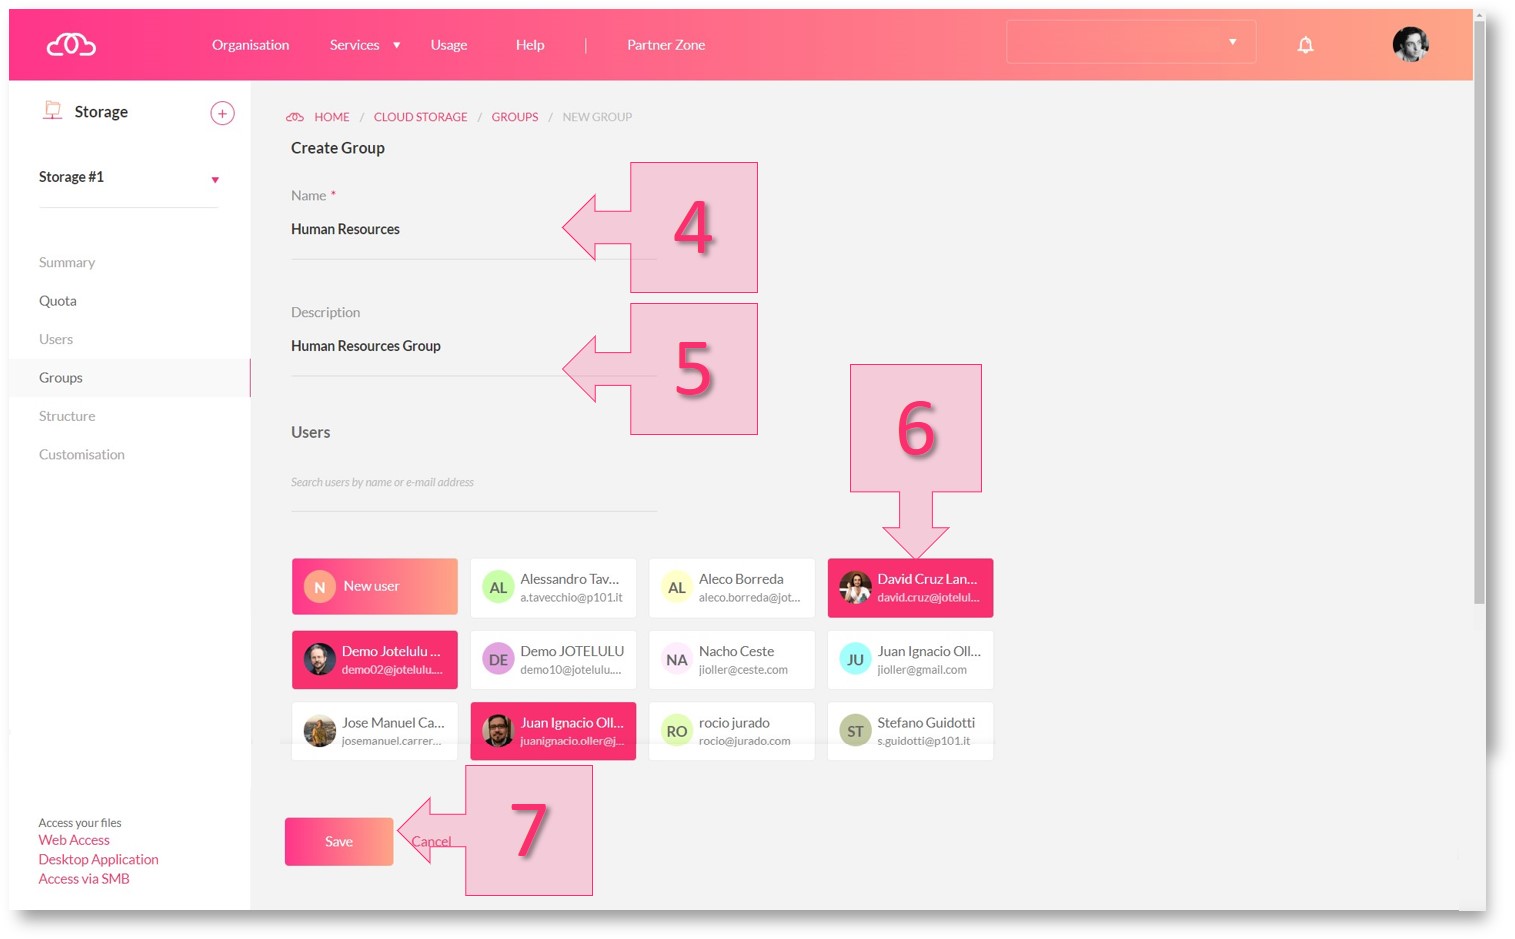This screenshot has width=1515, height=939.
Task: Open the Organisation menu
Action: point(250,45)
